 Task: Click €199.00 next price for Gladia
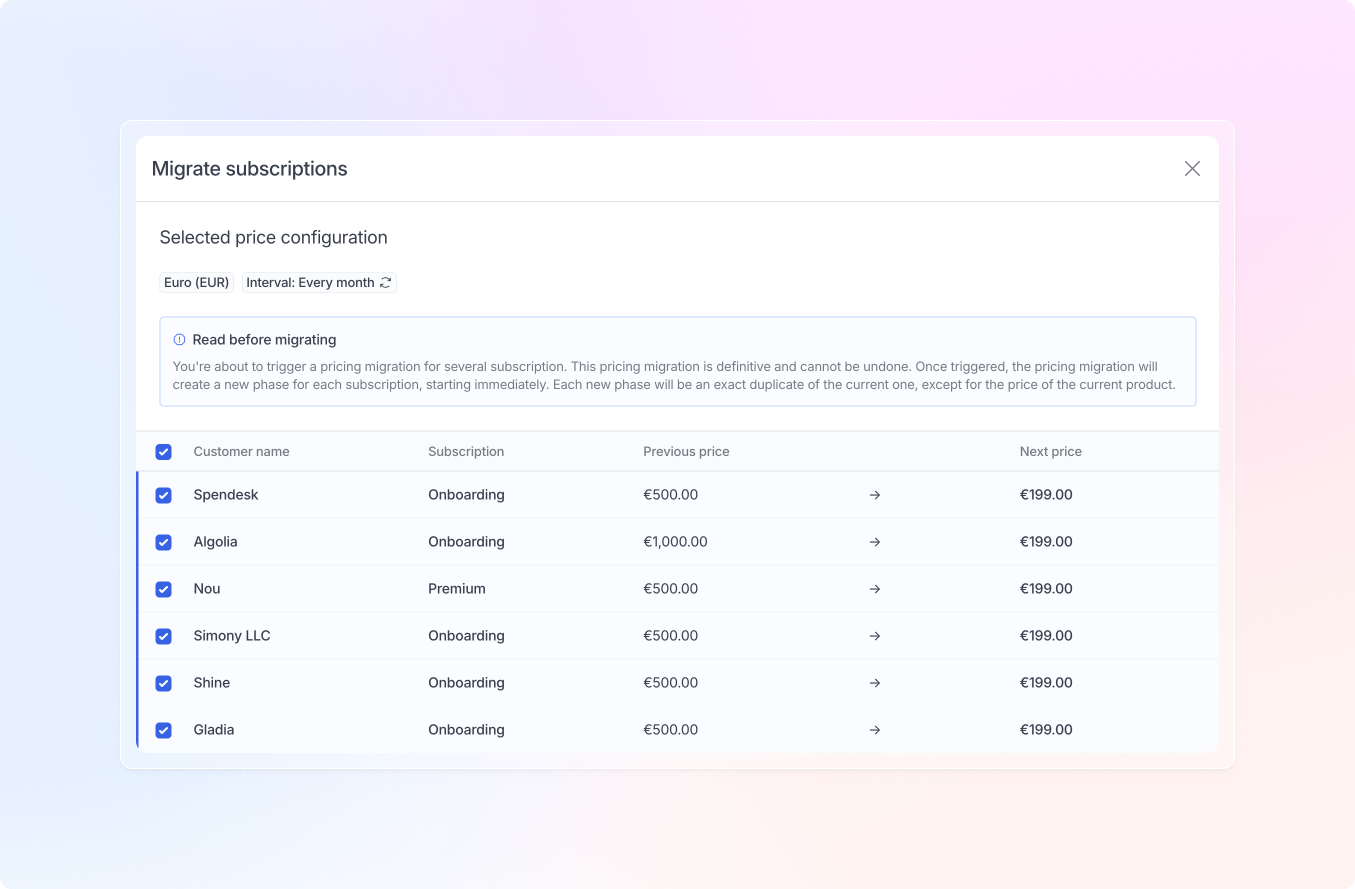click(x=1046, y=730)
